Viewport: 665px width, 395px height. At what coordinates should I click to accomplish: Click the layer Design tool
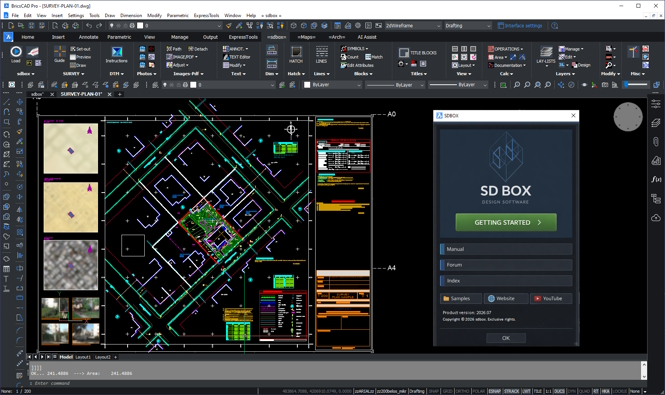pyautogui.click(x=581, y=65)
